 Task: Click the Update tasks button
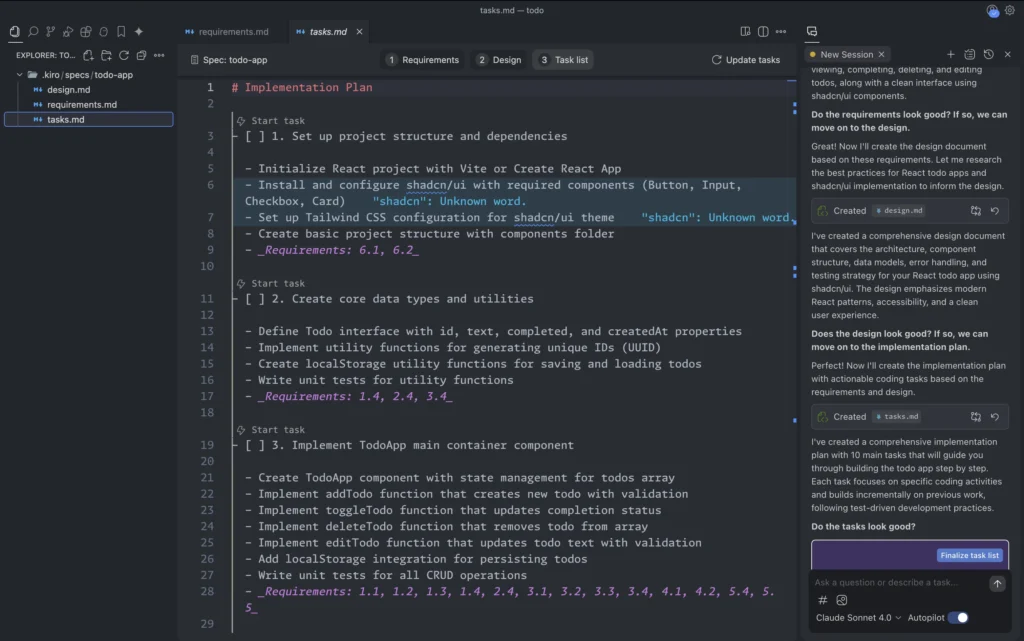coord(745,59)
